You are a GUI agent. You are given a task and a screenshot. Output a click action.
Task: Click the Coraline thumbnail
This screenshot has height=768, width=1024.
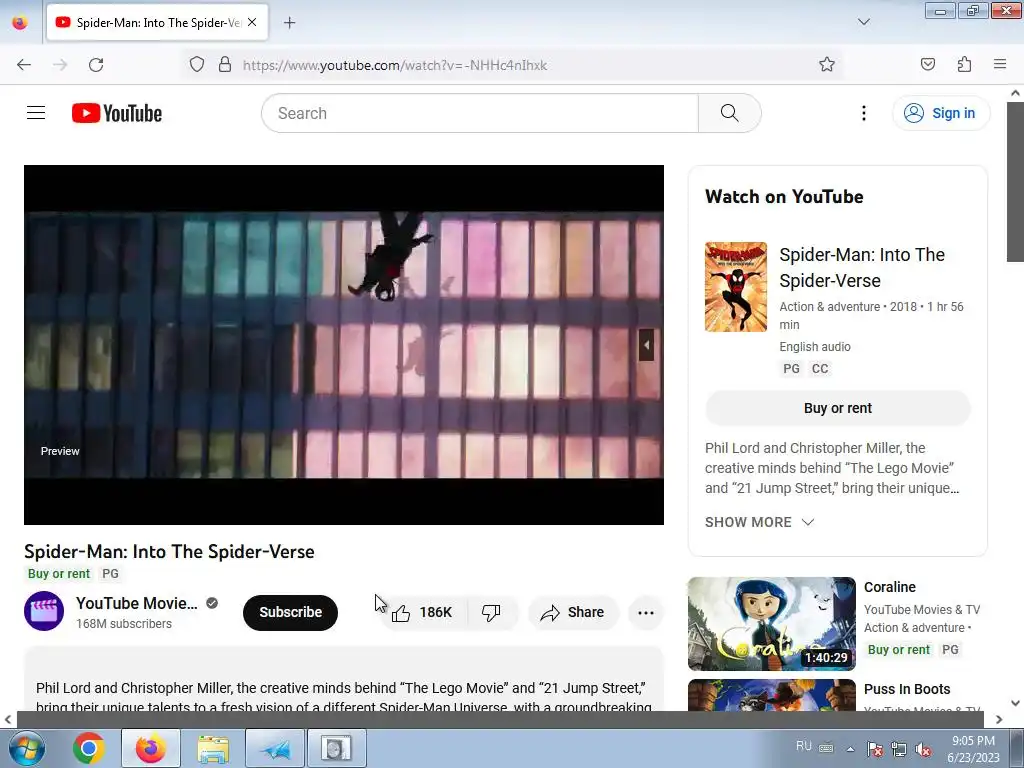point(771,624)
